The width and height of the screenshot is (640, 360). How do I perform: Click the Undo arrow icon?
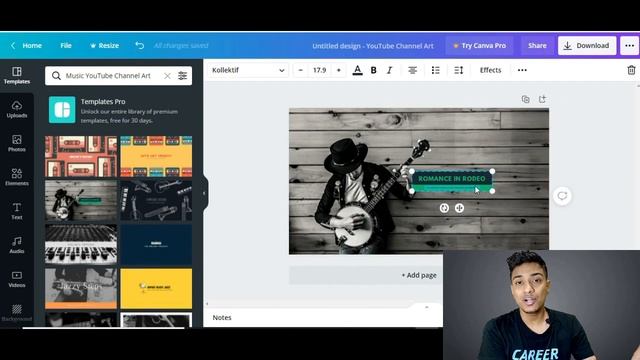[140, 45]
